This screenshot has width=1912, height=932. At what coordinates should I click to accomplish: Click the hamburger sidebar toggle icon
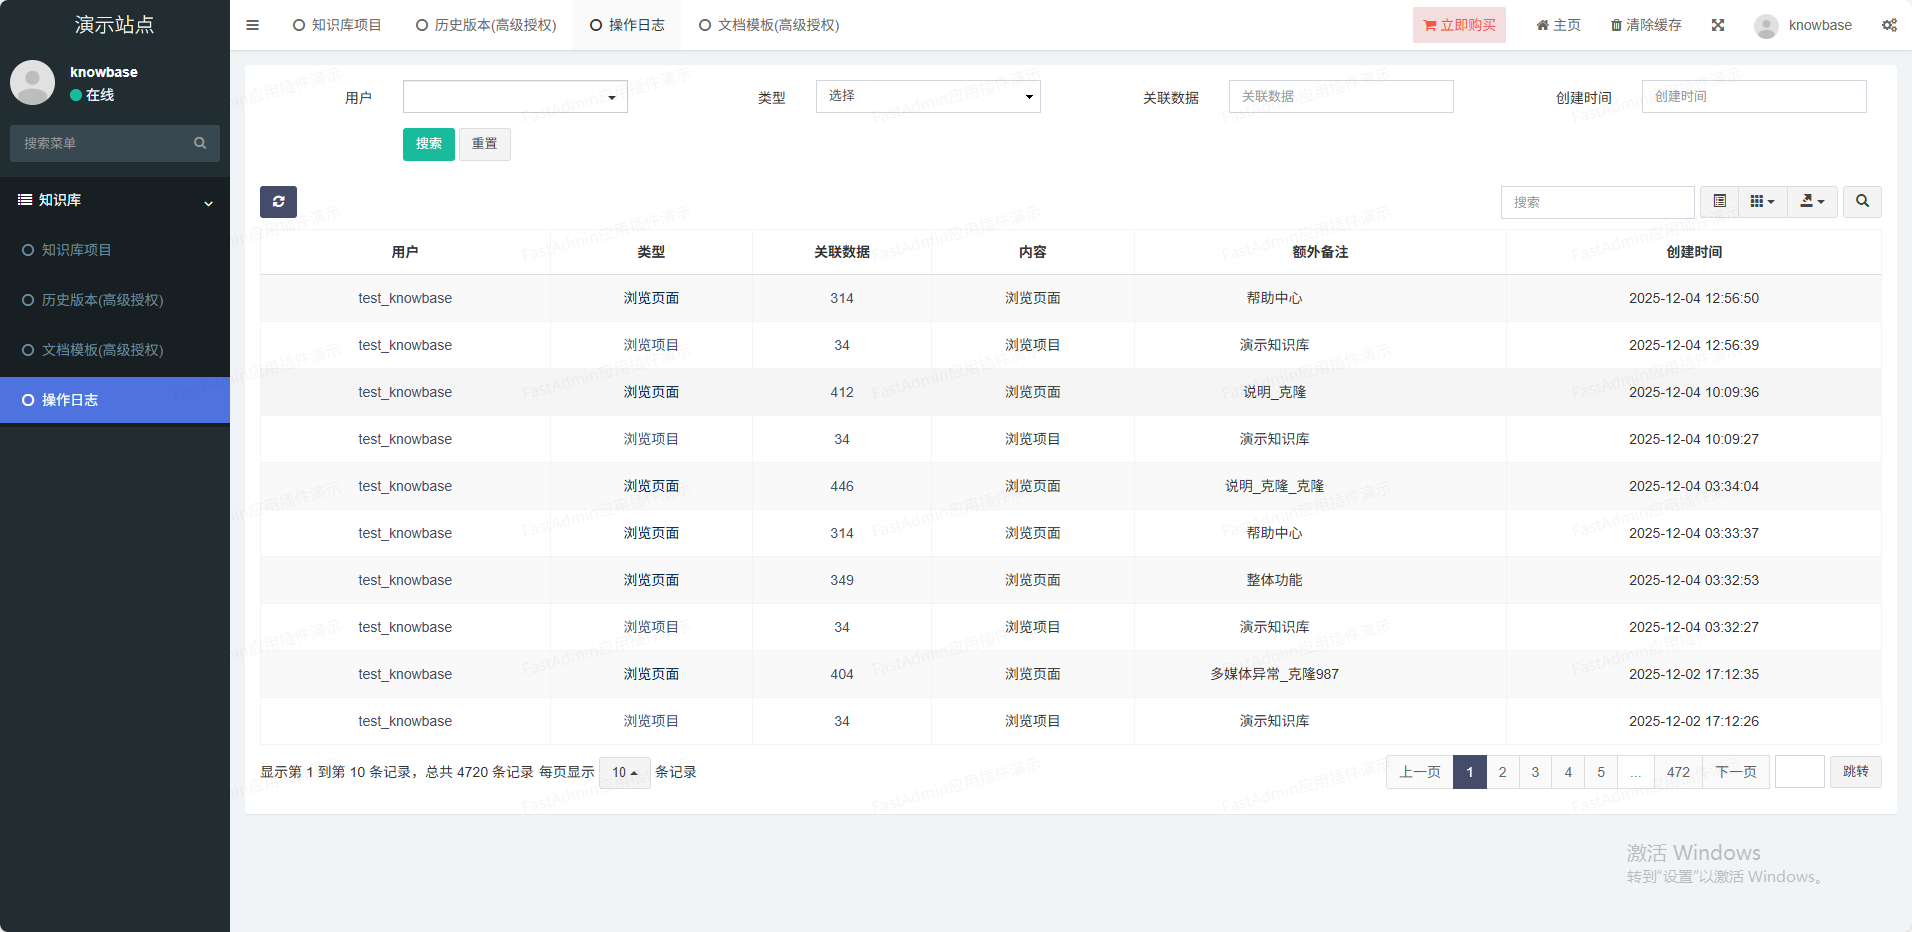point(252,25)
